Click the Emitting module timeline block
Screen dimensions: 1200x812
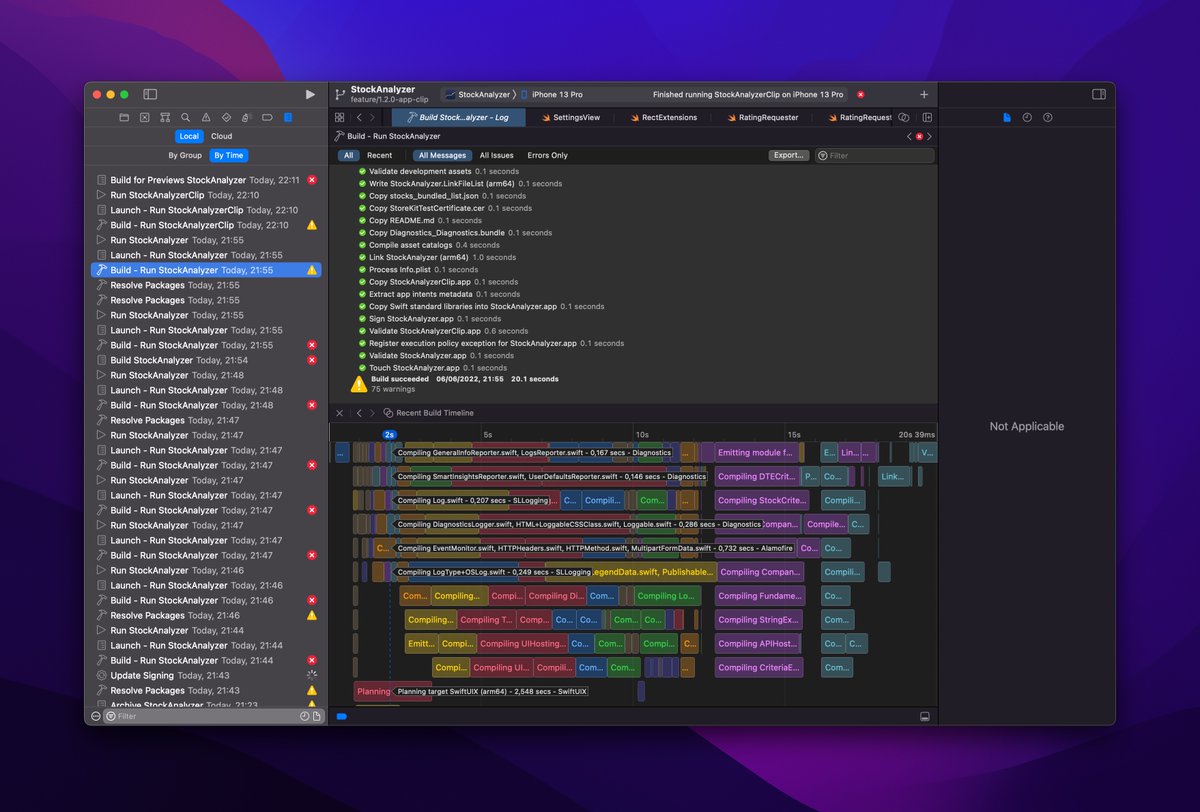pos(755,453)
